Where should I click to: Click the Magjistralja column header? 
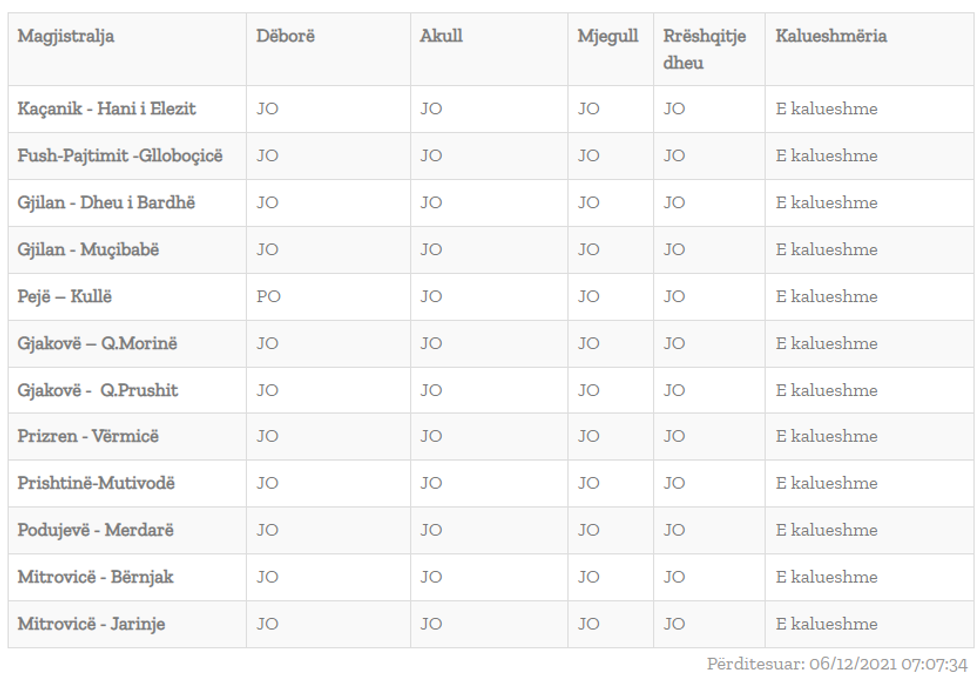pyautogui.click(x=66, y=37)
